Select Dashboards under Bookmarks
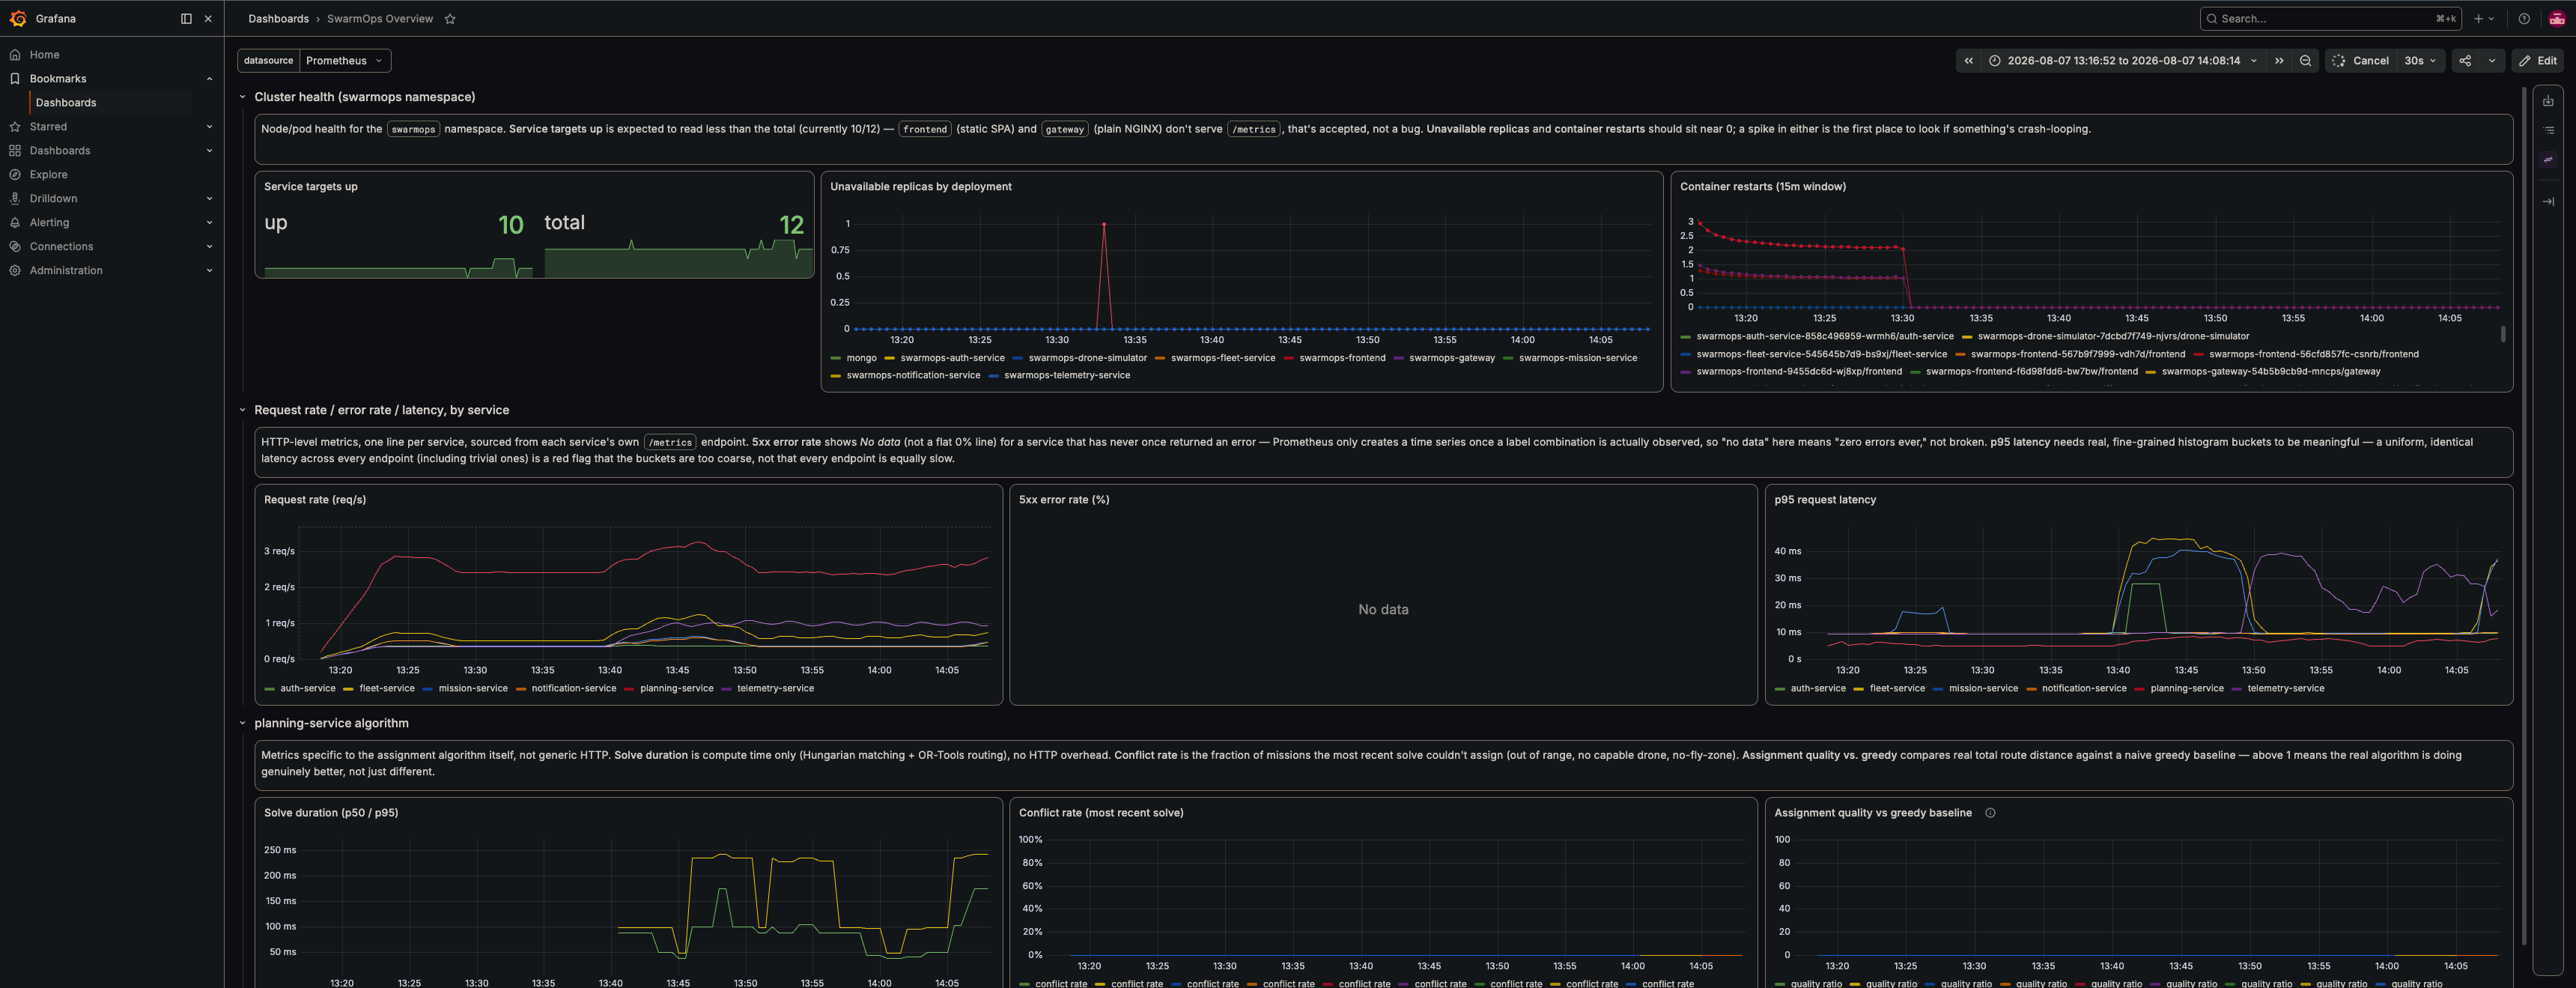The width and height of the screenshot is (2576, 988). pyautogui.click(x=66, y=102)
